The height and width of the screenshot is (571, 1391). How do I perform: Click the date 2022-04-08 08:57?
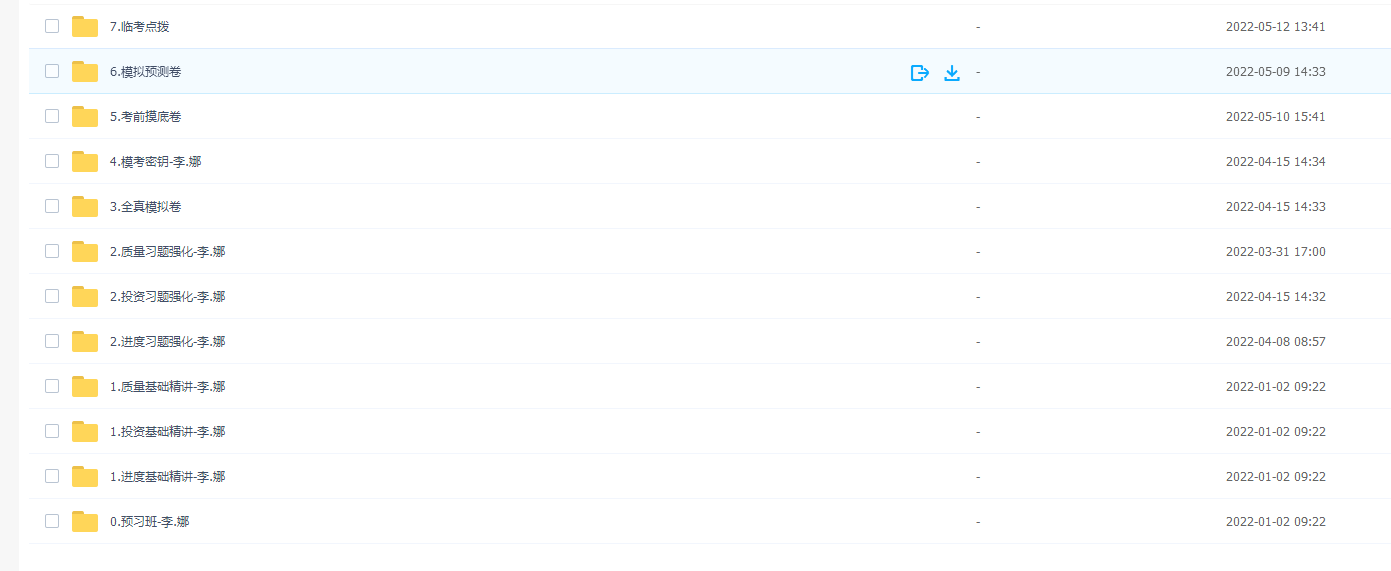[x=1276, y=342]
